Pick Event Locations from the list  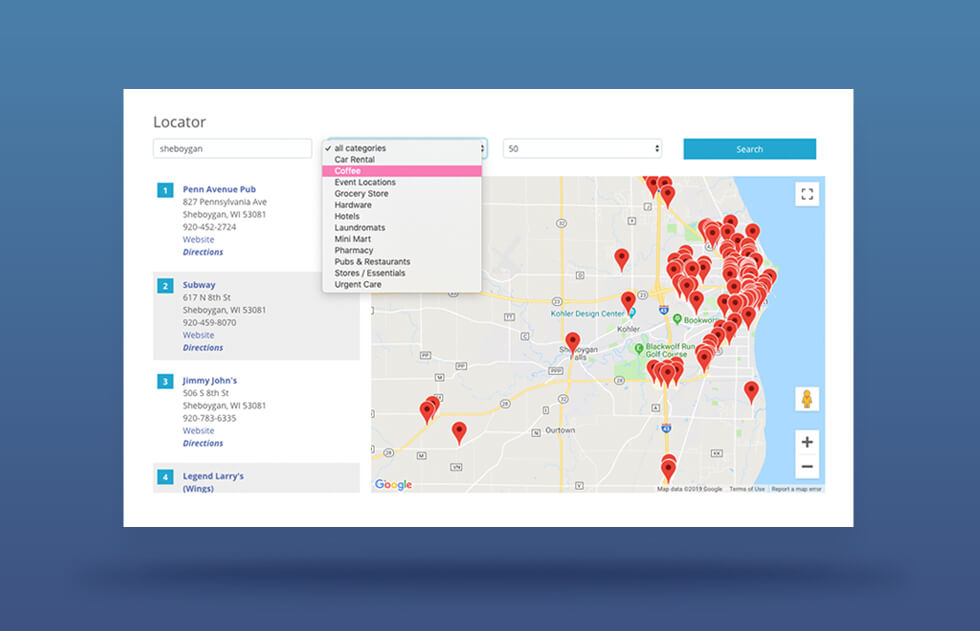pyautogui.click(x=402, y=182)
